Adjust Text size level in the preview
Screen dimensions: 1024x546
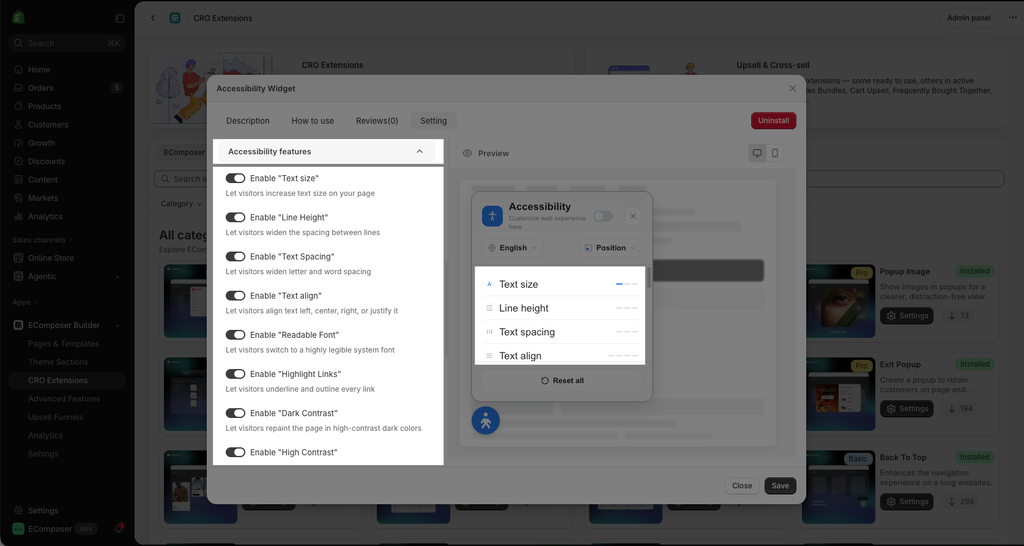pos(627,284)
